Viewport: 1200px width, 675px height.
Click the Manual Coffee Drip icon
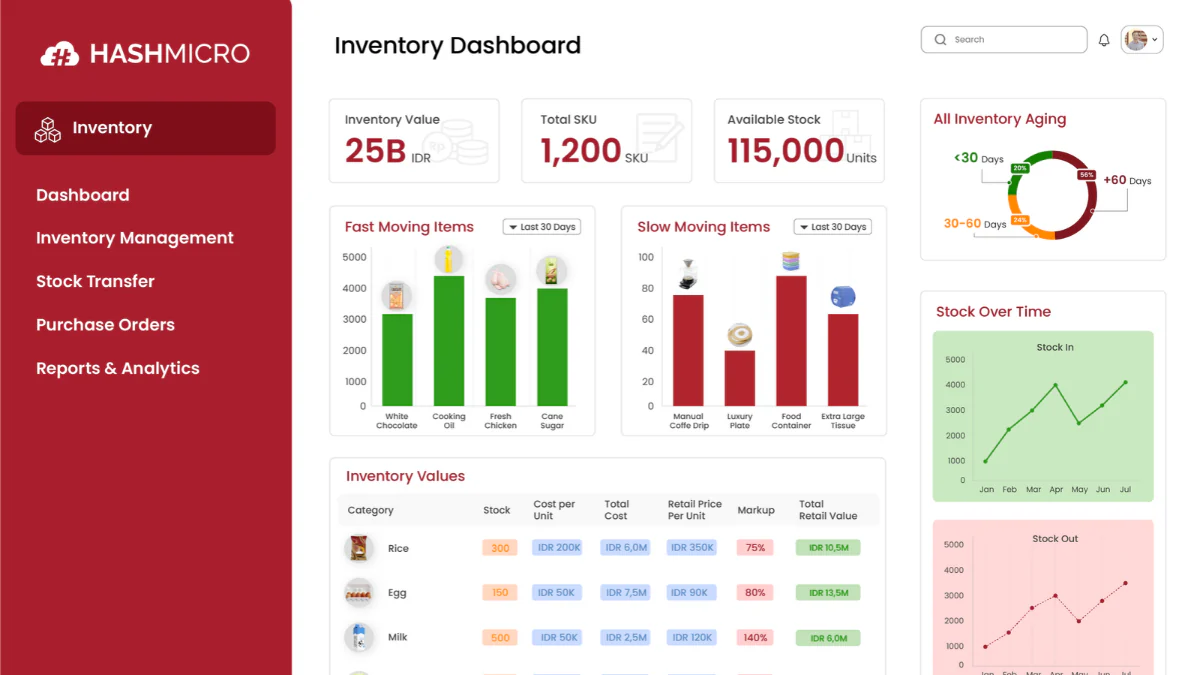pos(688,275)
